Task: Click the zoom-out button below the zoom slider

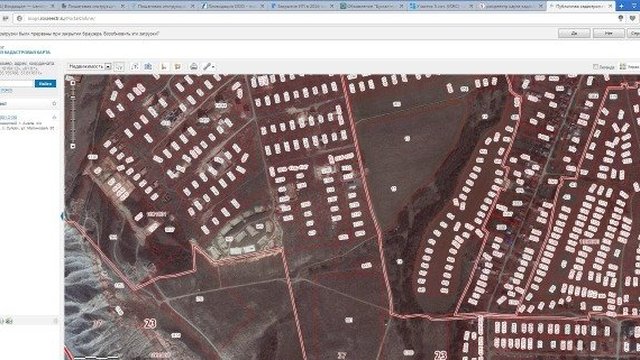Action: [73, 146]
